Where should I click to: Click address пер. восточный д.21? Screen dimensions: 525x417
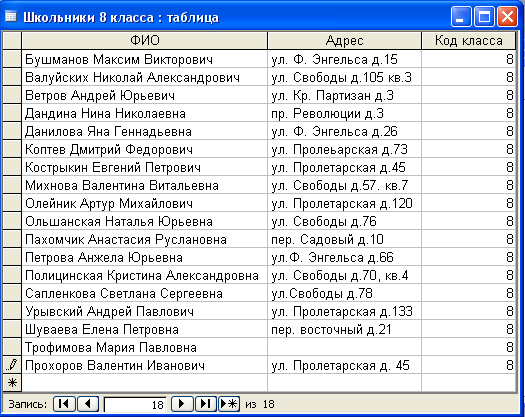point(344,329)
